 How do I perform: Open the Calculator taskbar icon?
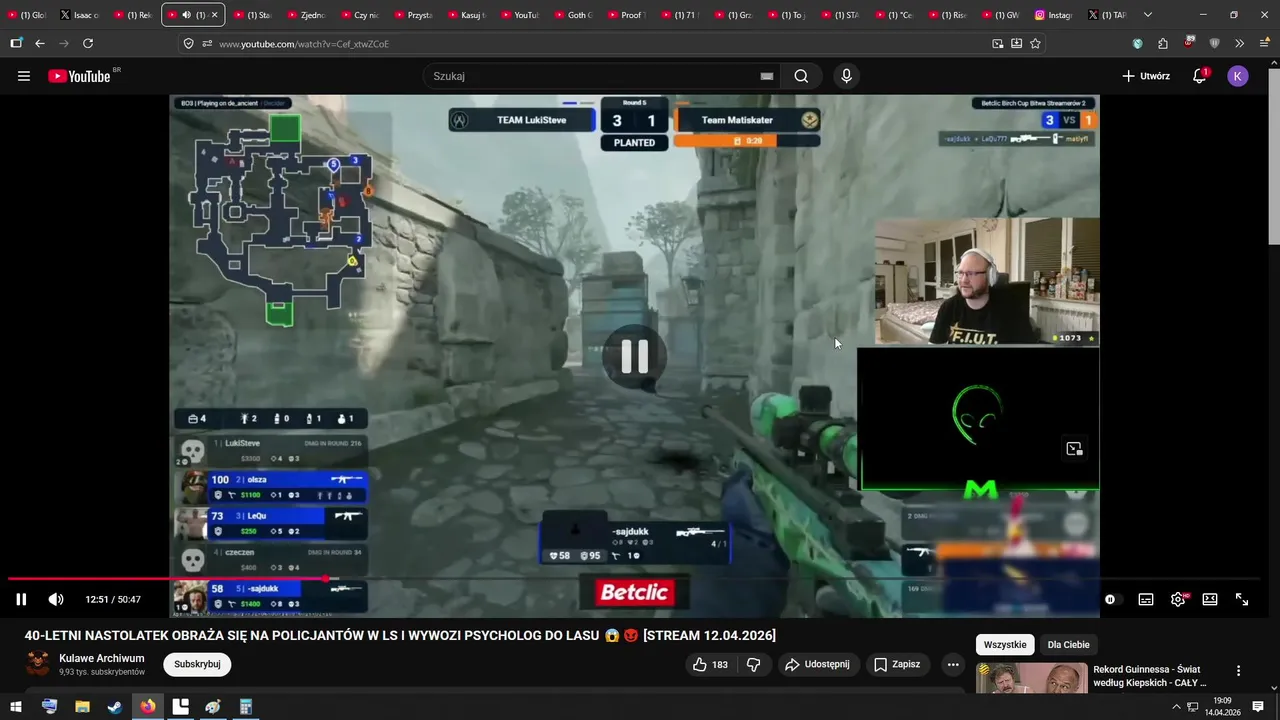click(x=246, y=707)
